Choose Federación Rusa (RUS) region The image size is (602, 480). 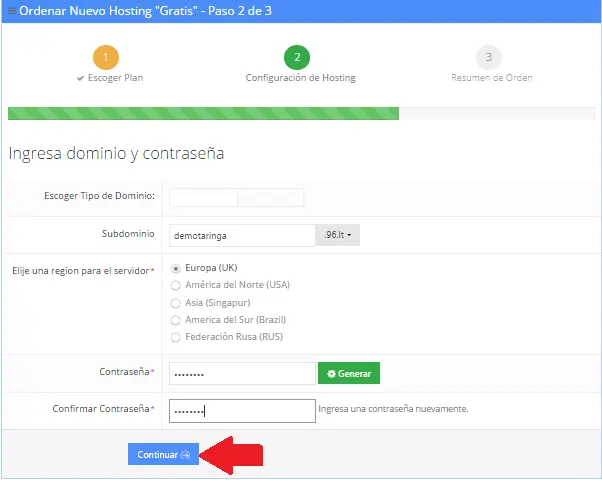tap(175, 337)
